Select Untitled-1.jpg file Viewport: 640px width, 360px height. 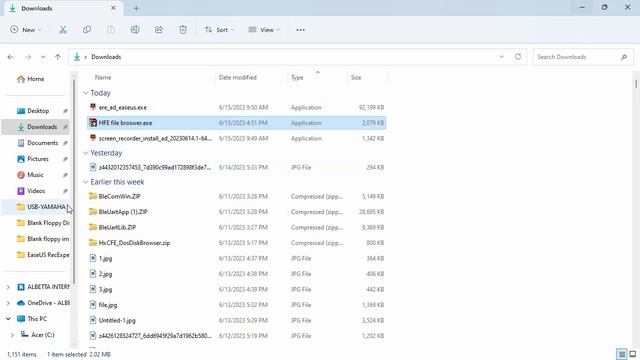pos(236,320)
